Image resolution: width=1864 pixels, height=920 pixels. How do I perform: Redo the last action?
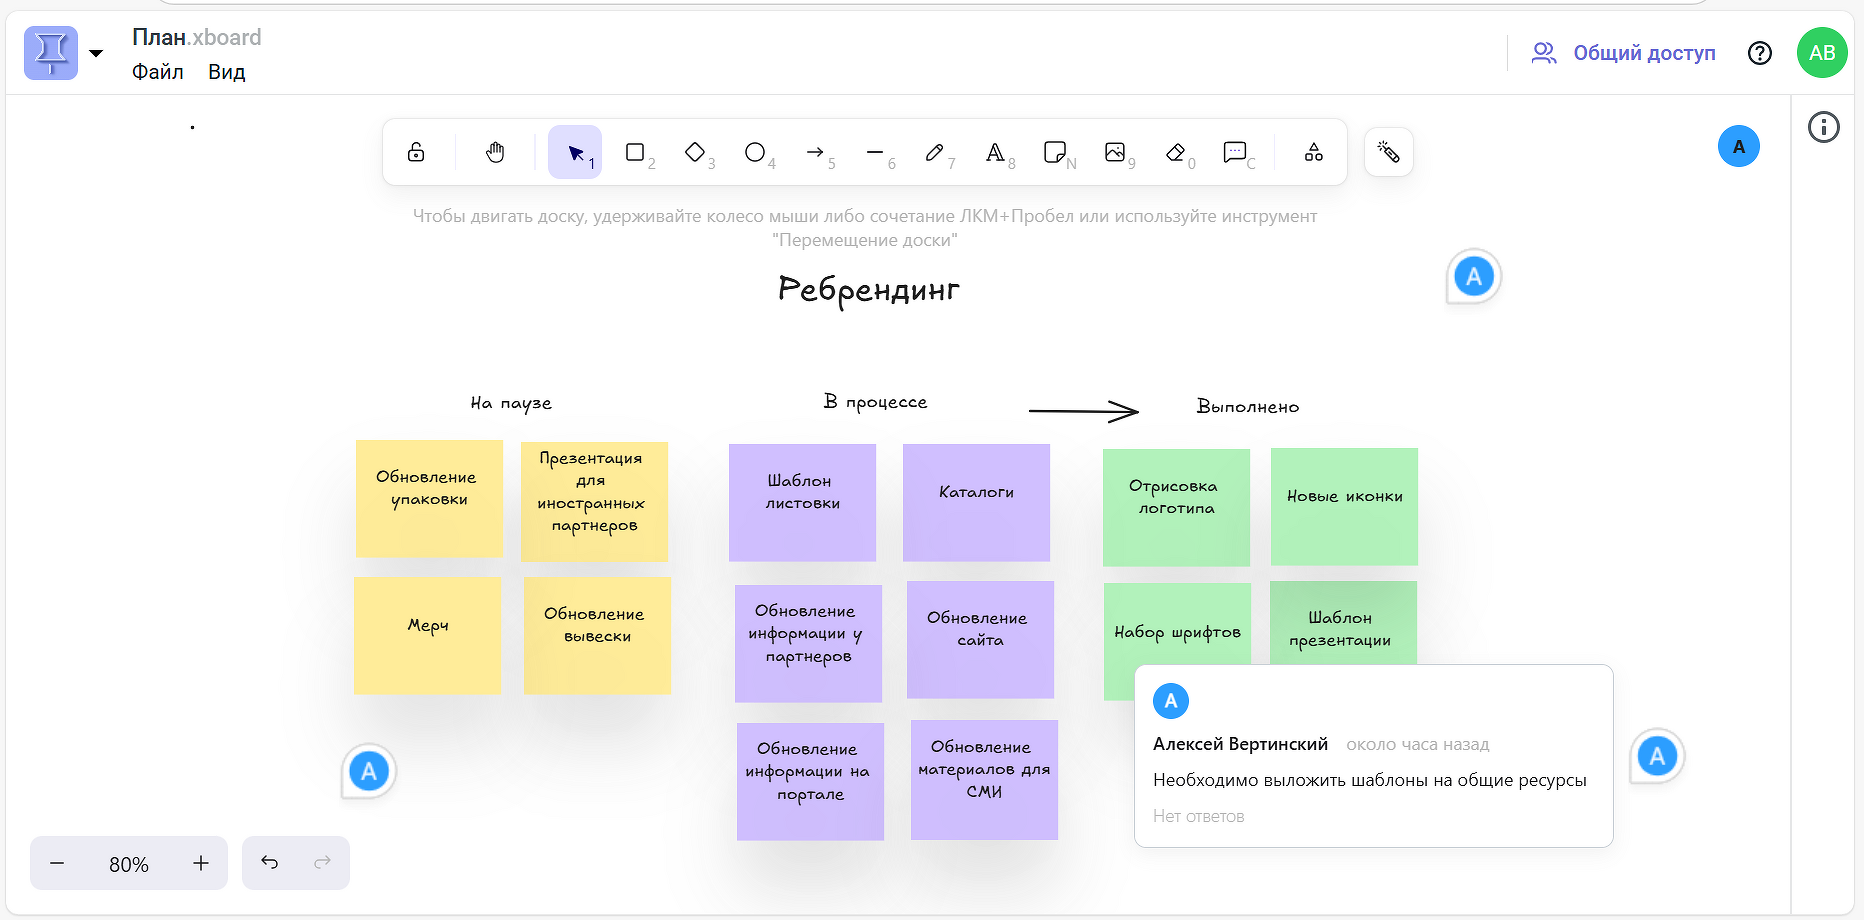click(322, 862)
